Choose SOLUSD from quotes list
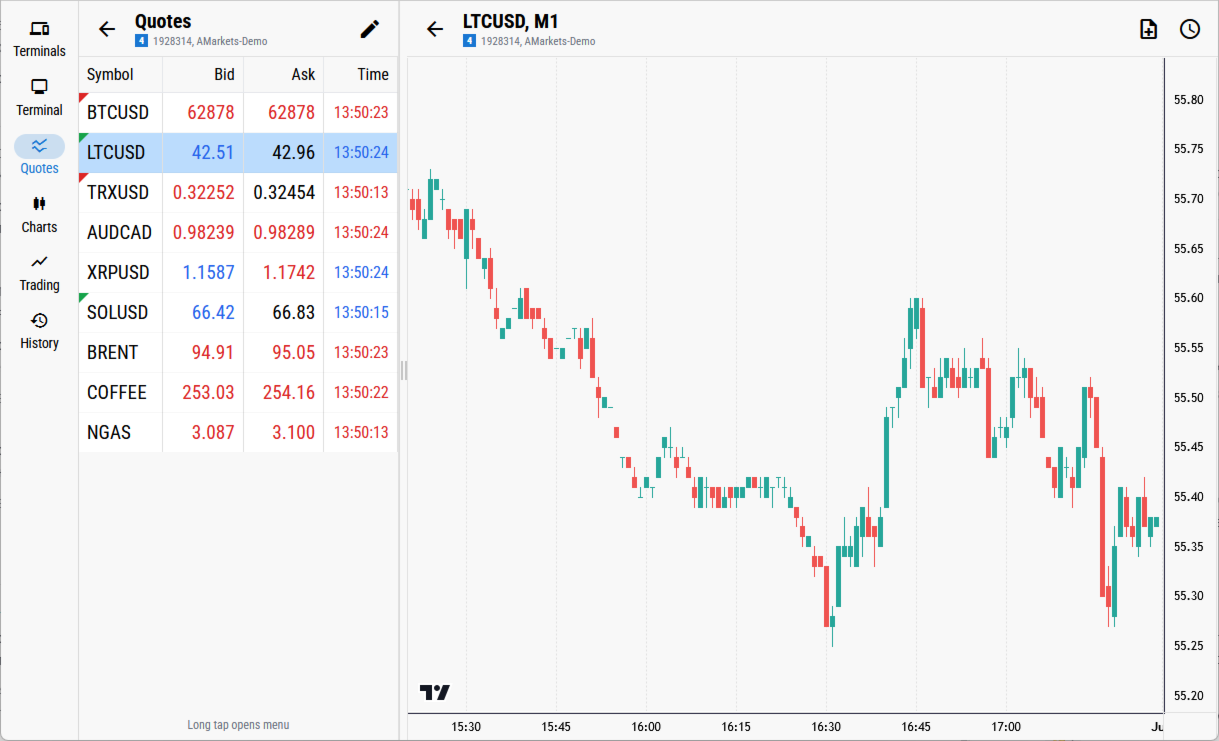This screenshot has height=741, width=1219. [x=238, y=313]
